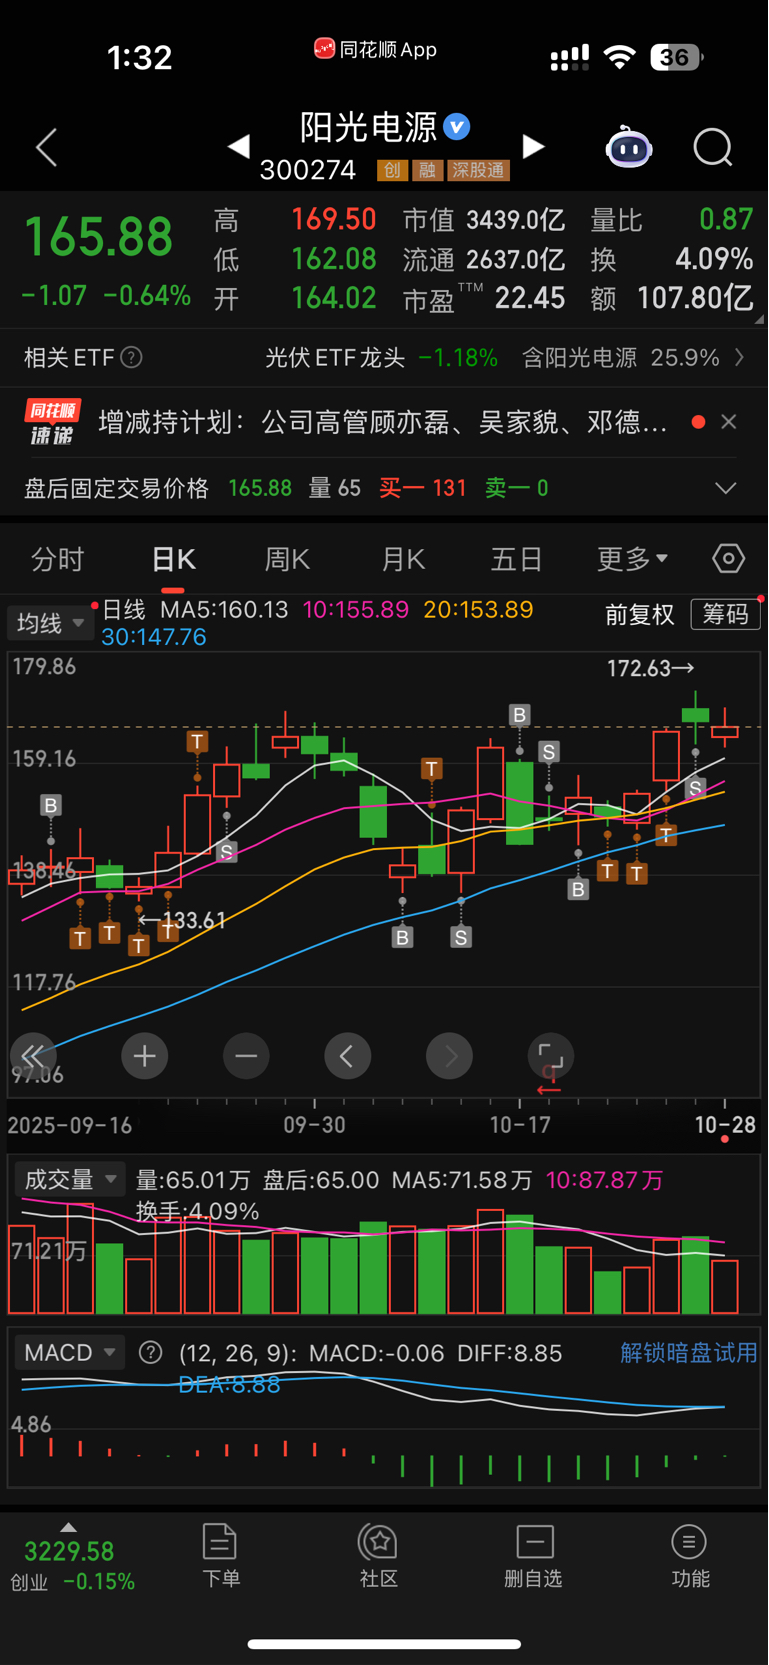Tap the current price 165.88
The image size is (769, 1665).
[x=98, y=237]
